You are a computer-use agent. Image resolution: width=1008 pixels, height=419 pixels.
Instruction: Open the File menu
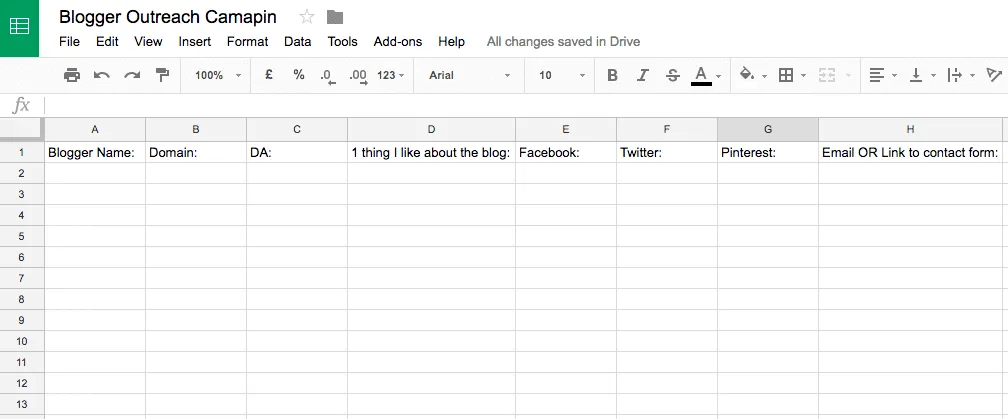69,42
